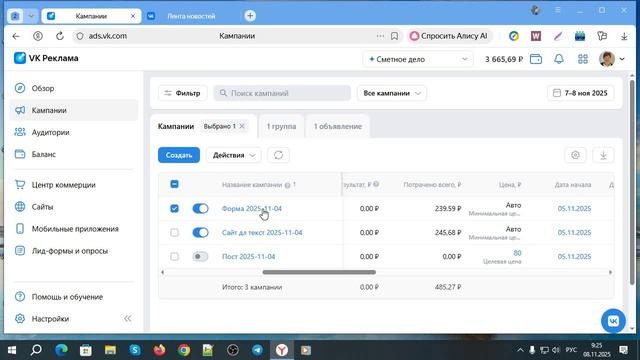Turn off the Сайт дл текст campaign switch
This screenshot has width=640, height=360.
pyautogui.click(x=200, y=232)
